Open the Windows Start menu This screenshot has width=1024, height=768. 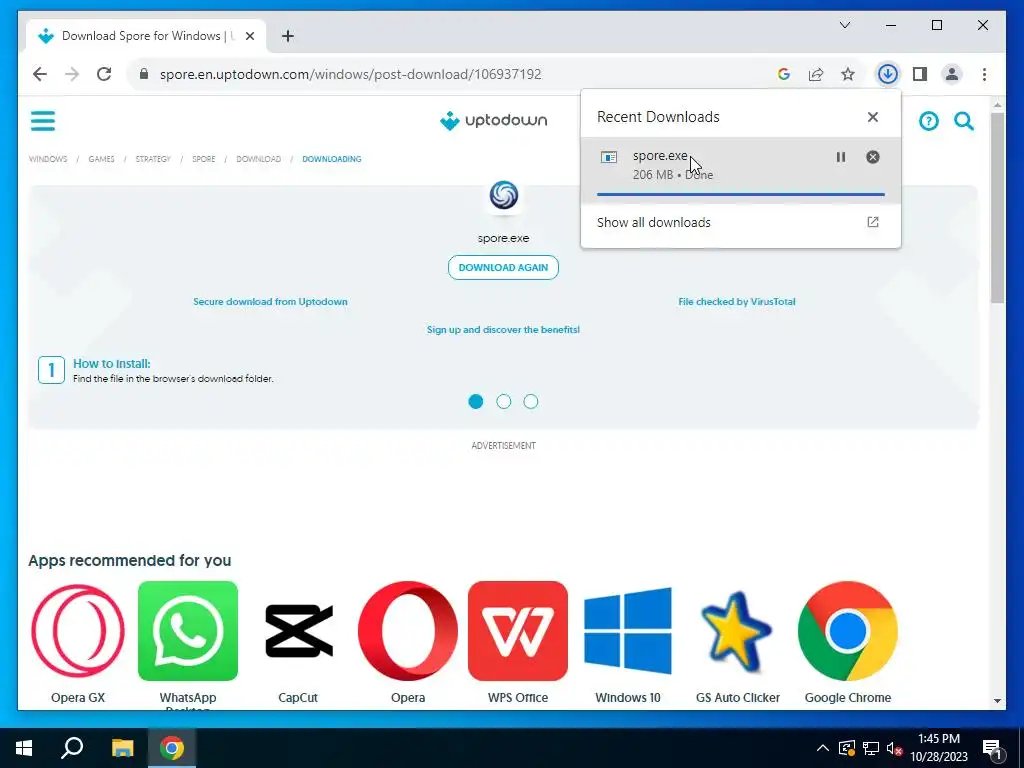pyautogui.click(x=24, y=748)
